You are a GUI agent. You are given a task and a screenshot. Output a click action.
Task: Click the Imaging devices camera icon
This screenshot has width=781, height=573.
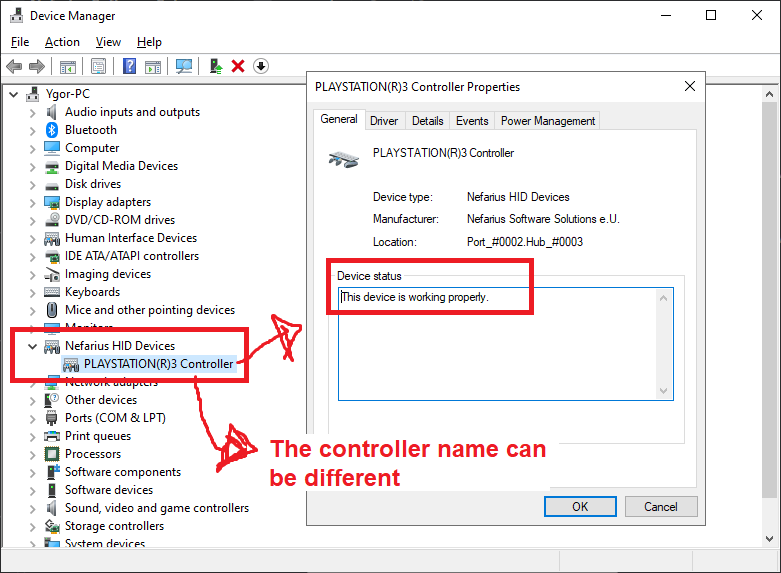pos(52,274)
